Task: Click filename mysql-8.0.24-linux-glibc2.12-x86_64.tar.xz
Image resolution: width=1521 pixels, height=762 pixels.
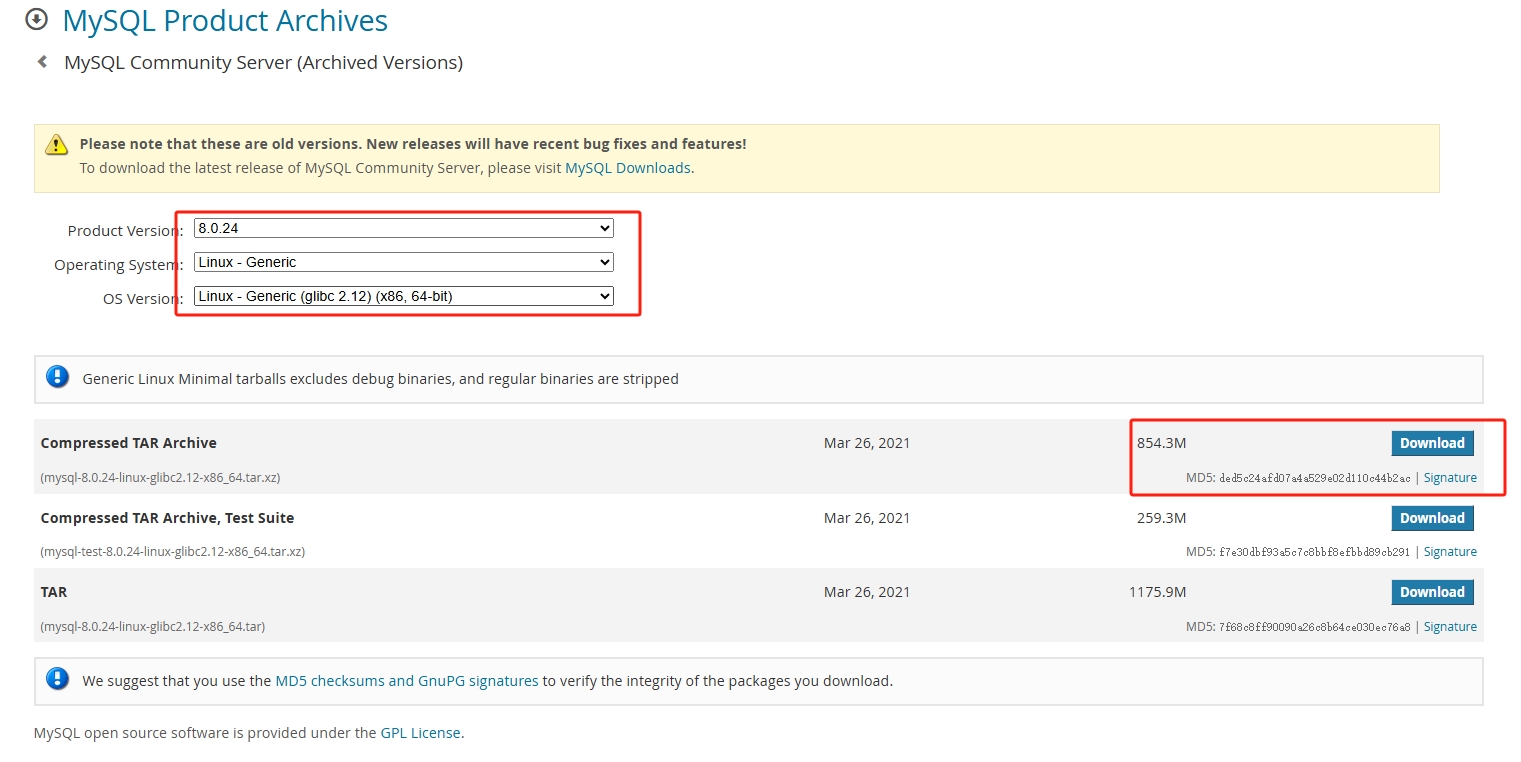Action: [160, 478]
